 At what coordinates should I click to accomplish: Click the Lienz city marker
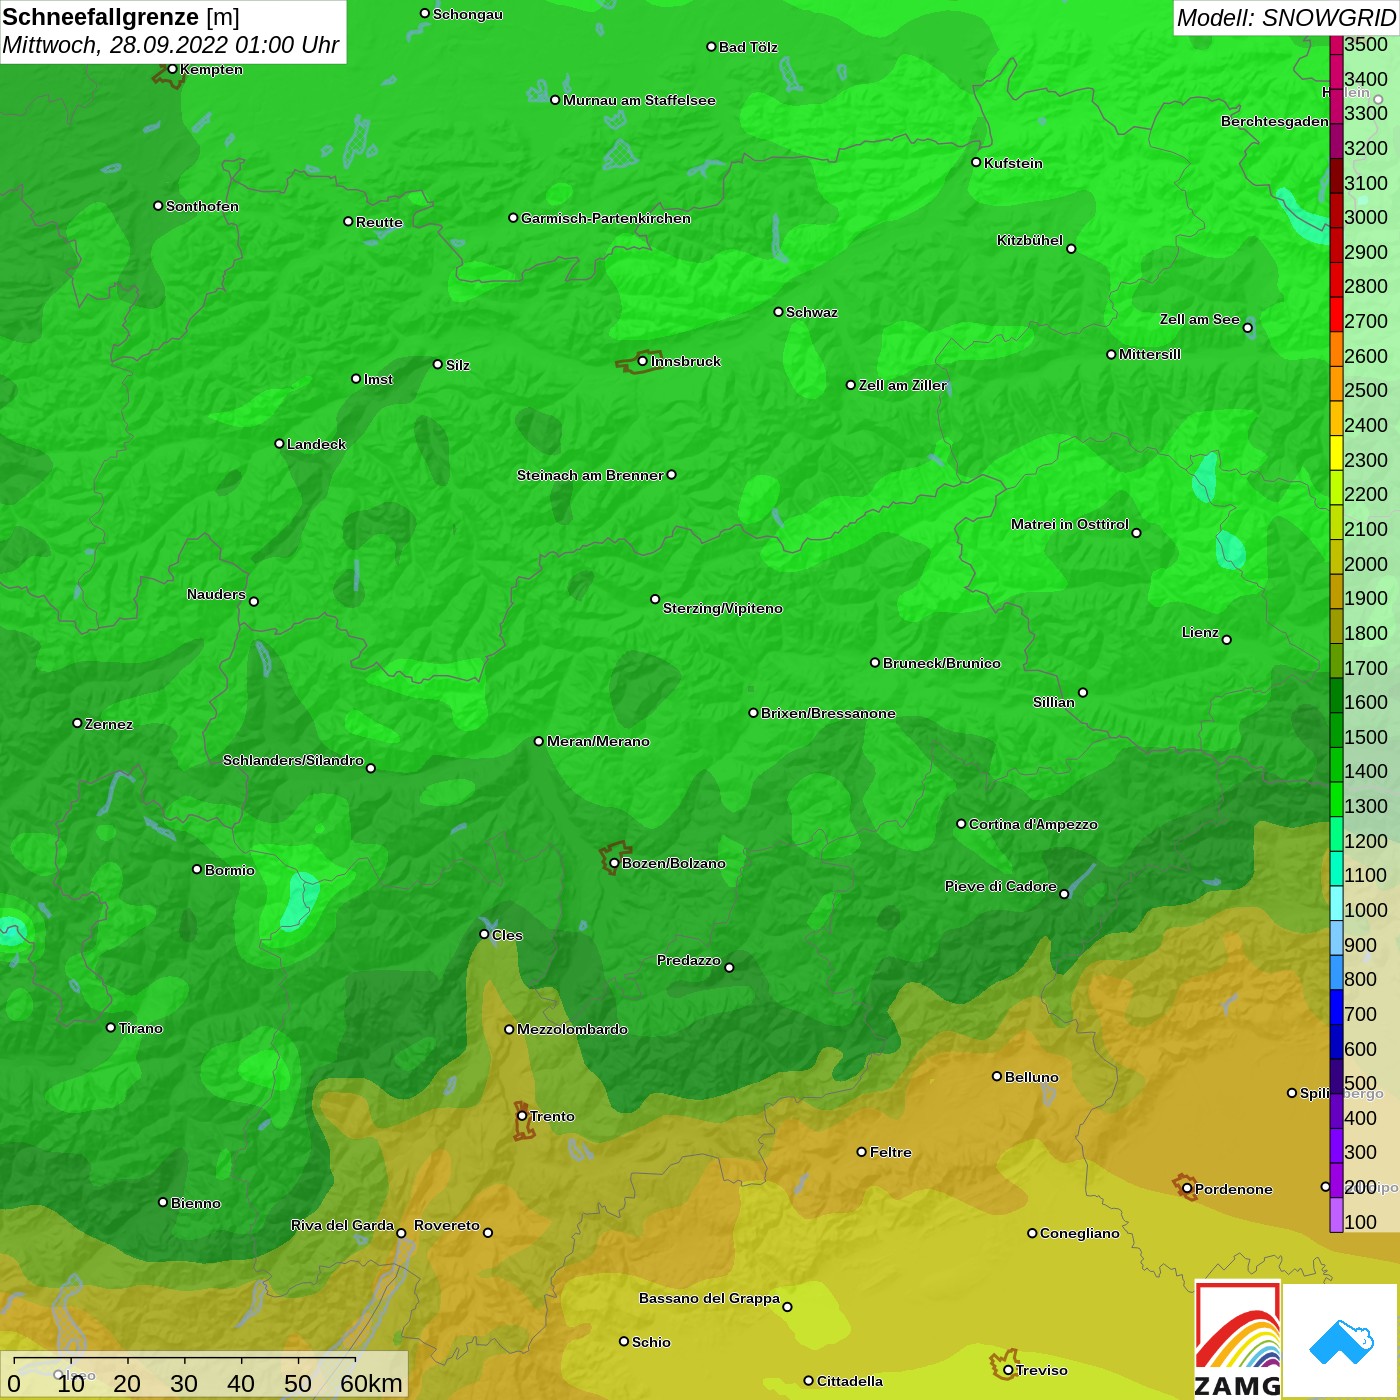(x=1227, y=640)
